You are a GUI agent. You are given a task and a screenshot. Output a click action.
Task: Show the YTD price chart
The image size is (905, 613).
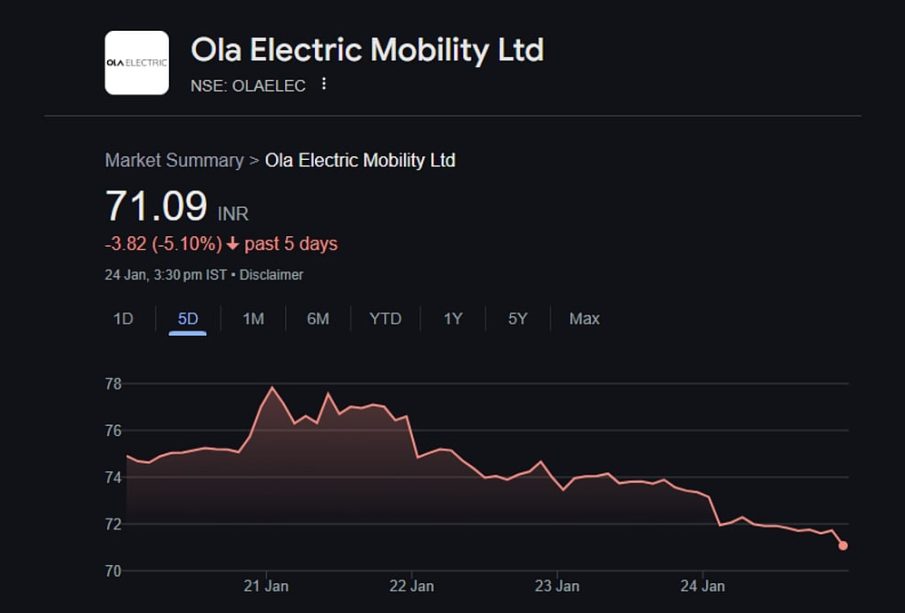coord(385,319)
